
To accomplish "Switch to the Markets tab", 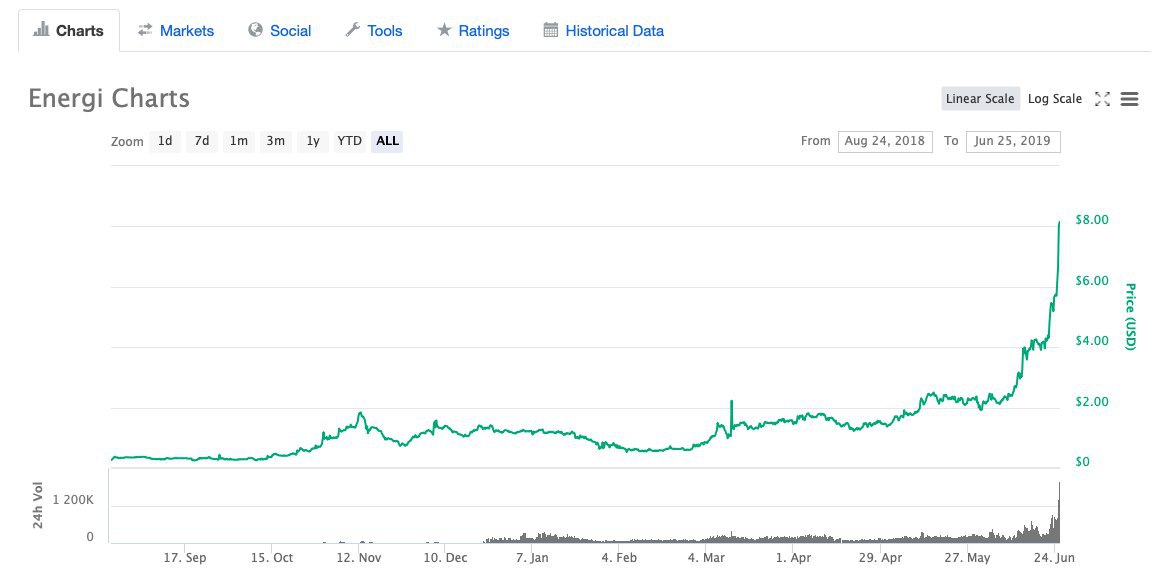I will click(176, 31).
